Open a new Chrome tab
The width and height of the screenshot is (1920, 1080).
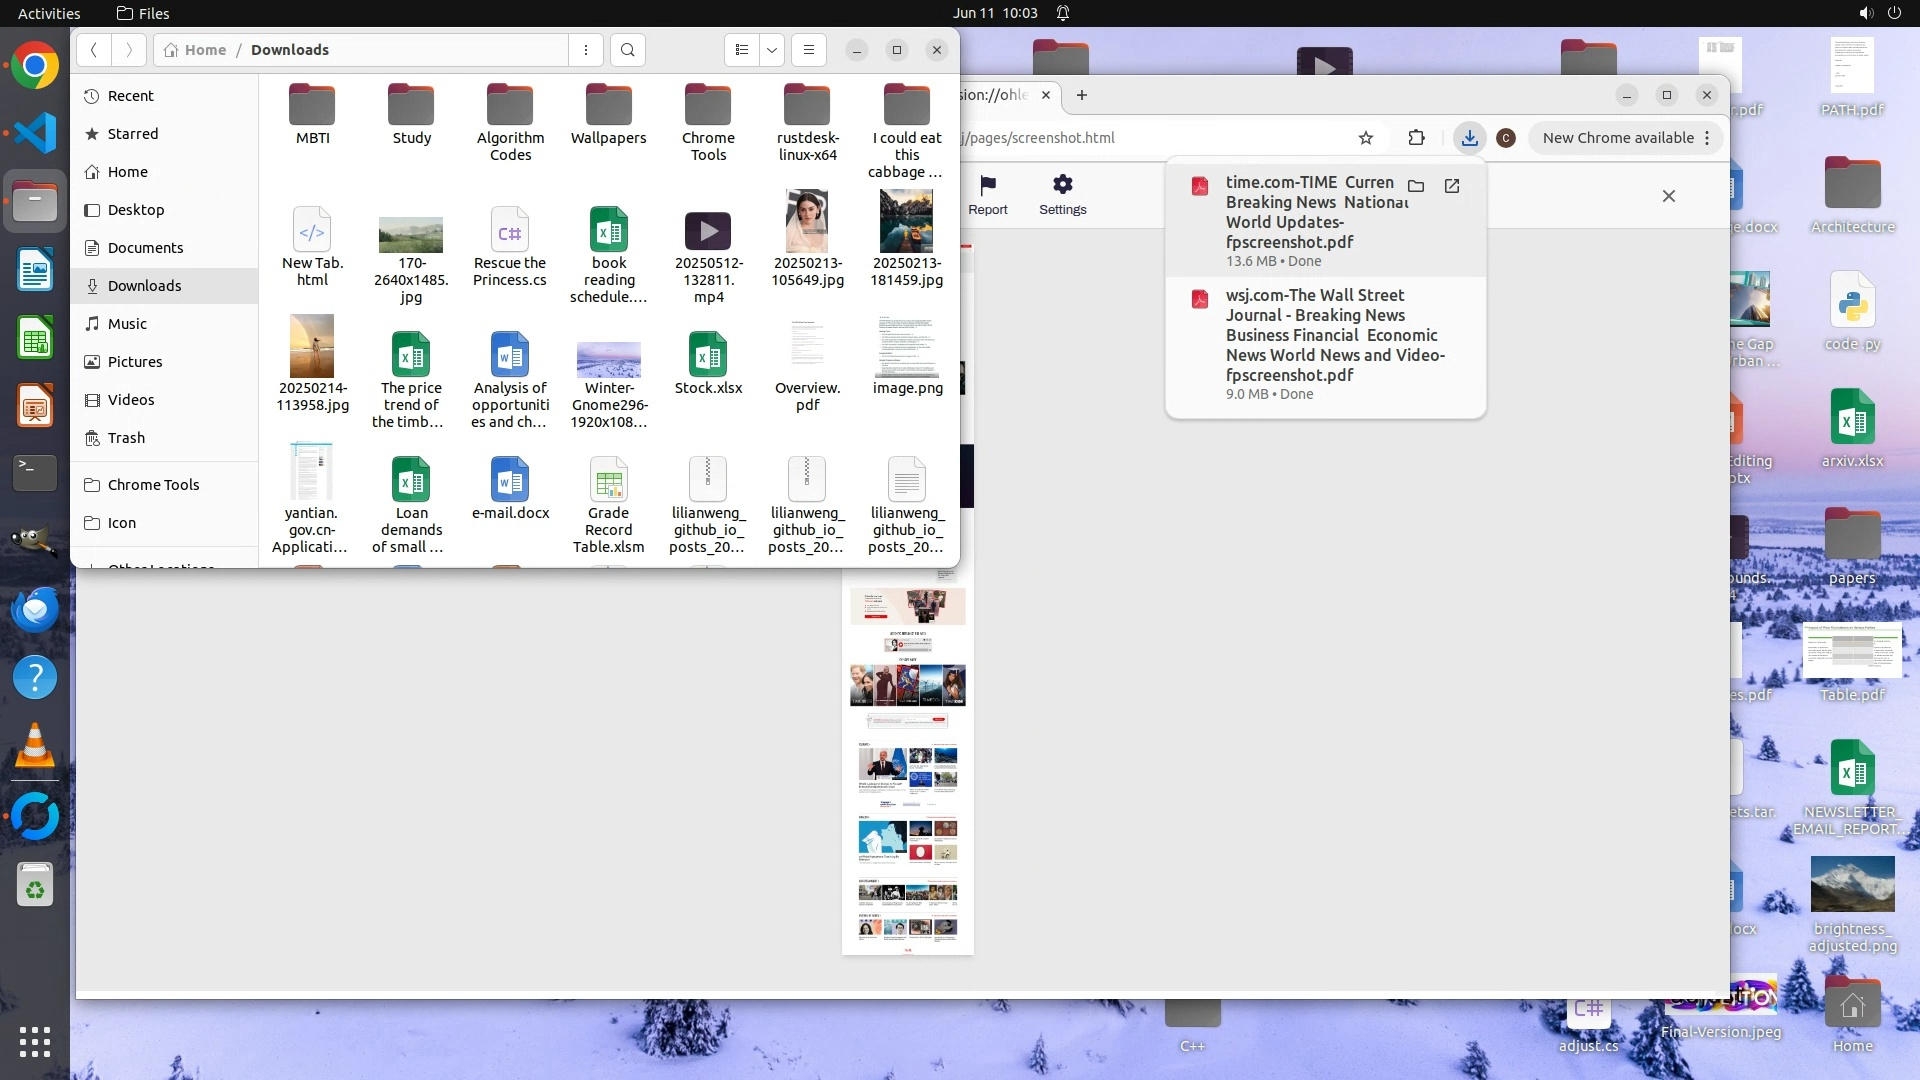tap(1081, 95)
